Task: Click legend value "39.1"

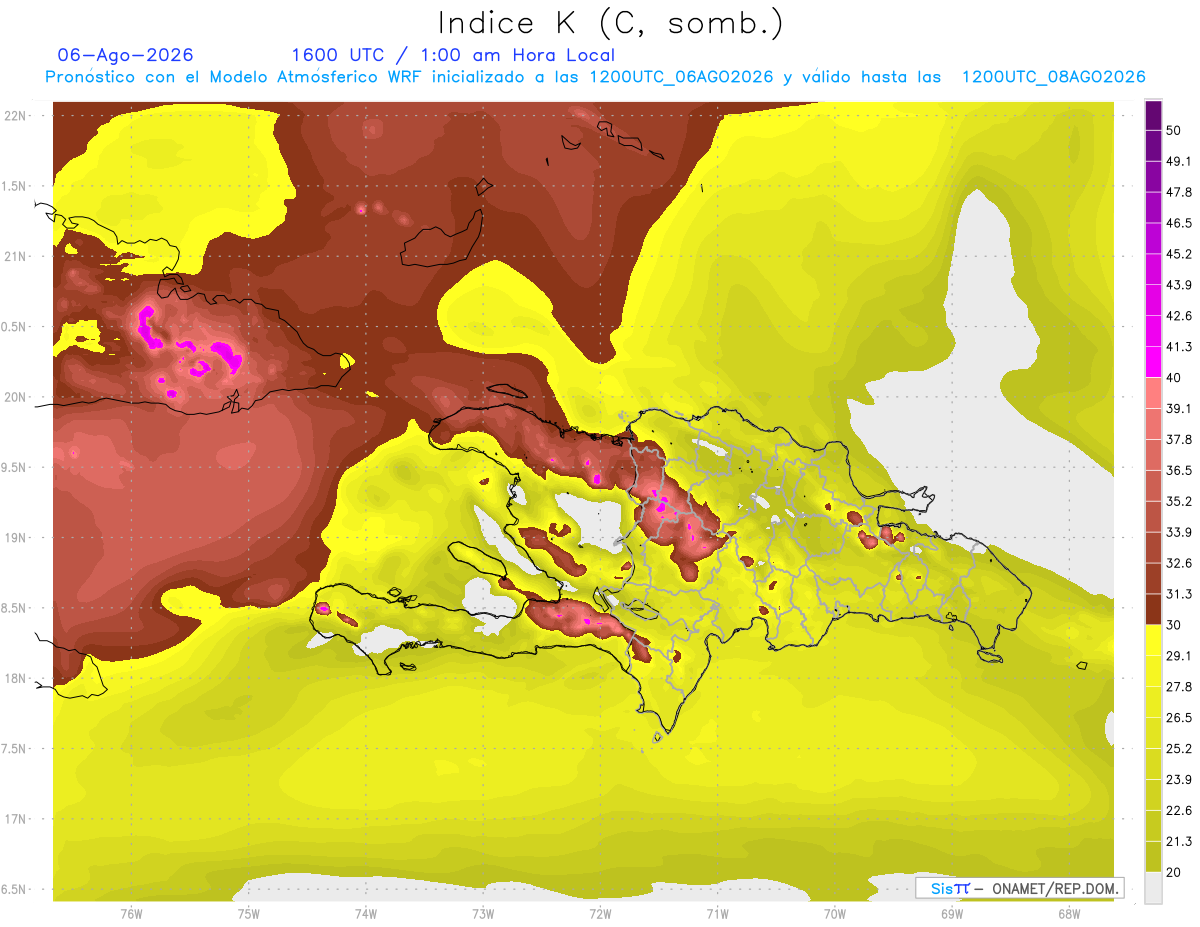Action: click(1179, 408)
